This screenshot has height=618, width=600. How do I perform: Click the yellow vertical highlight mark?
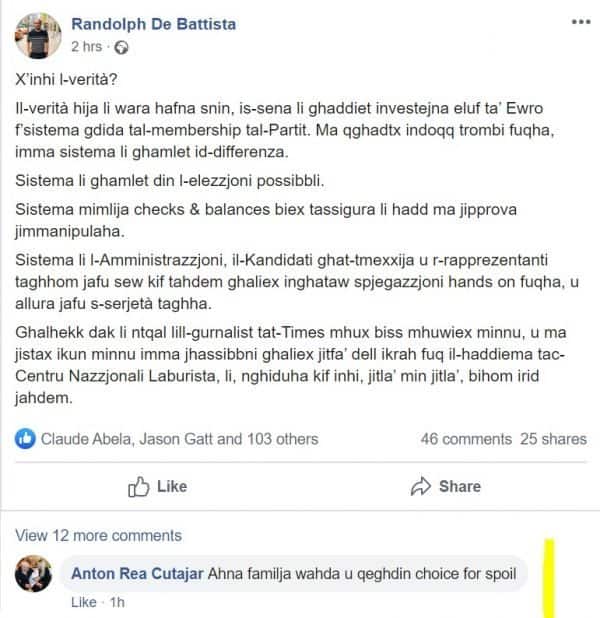(x=549, y=578)
